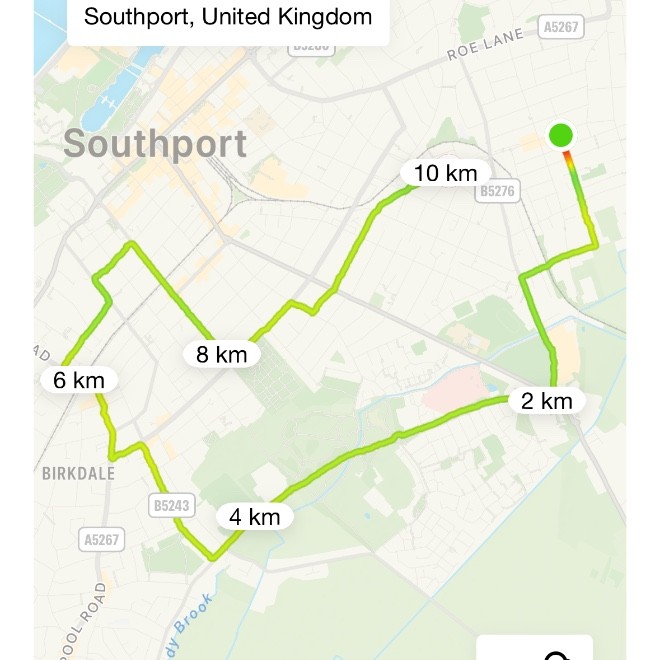This screenshot has width=660, height=660.
Task: Select the 6 km route marker
Action: pyautogui.click(x=79, y=380)
